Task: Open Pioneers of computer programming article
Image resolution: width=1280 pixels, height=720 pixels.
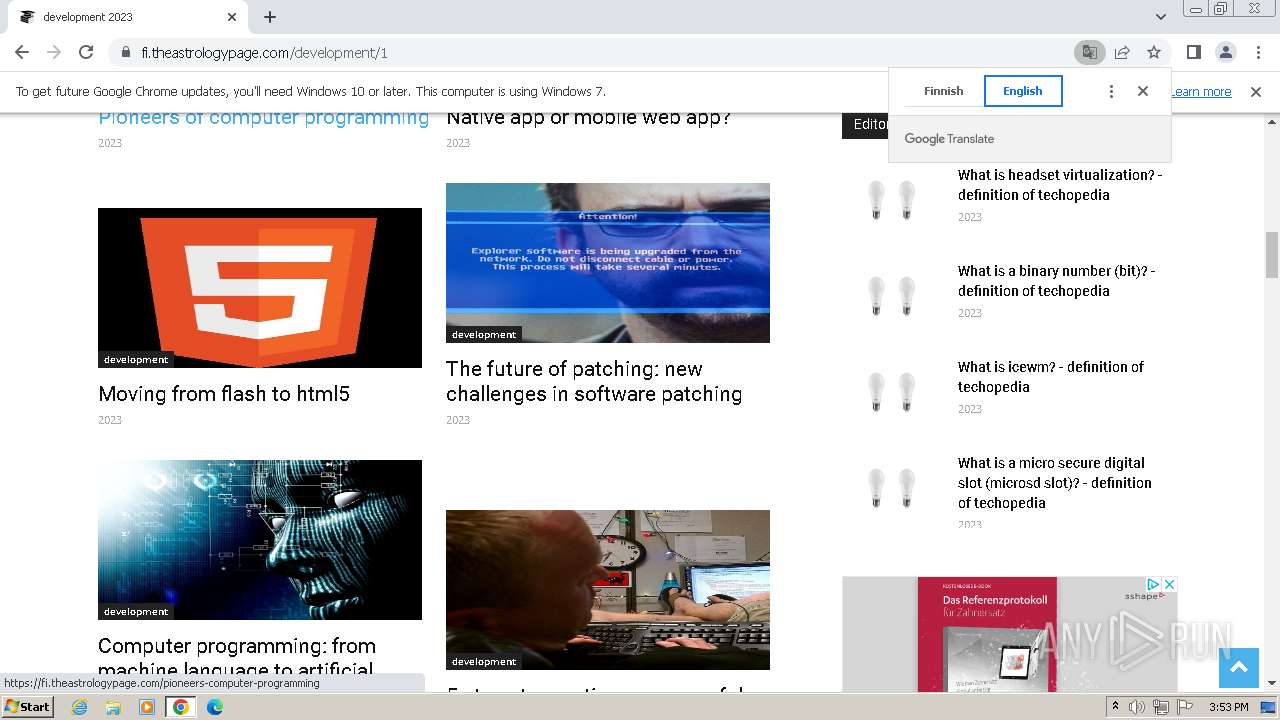Action: coord(263,118)
